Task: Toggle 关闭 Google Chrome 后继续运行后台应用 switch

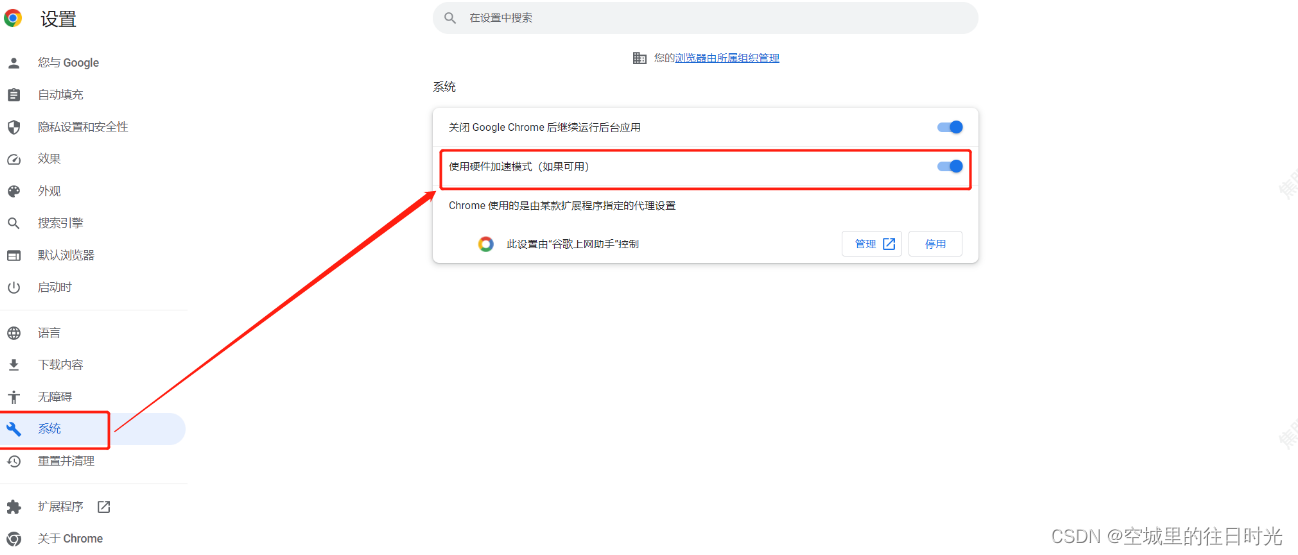Action: 950,127
